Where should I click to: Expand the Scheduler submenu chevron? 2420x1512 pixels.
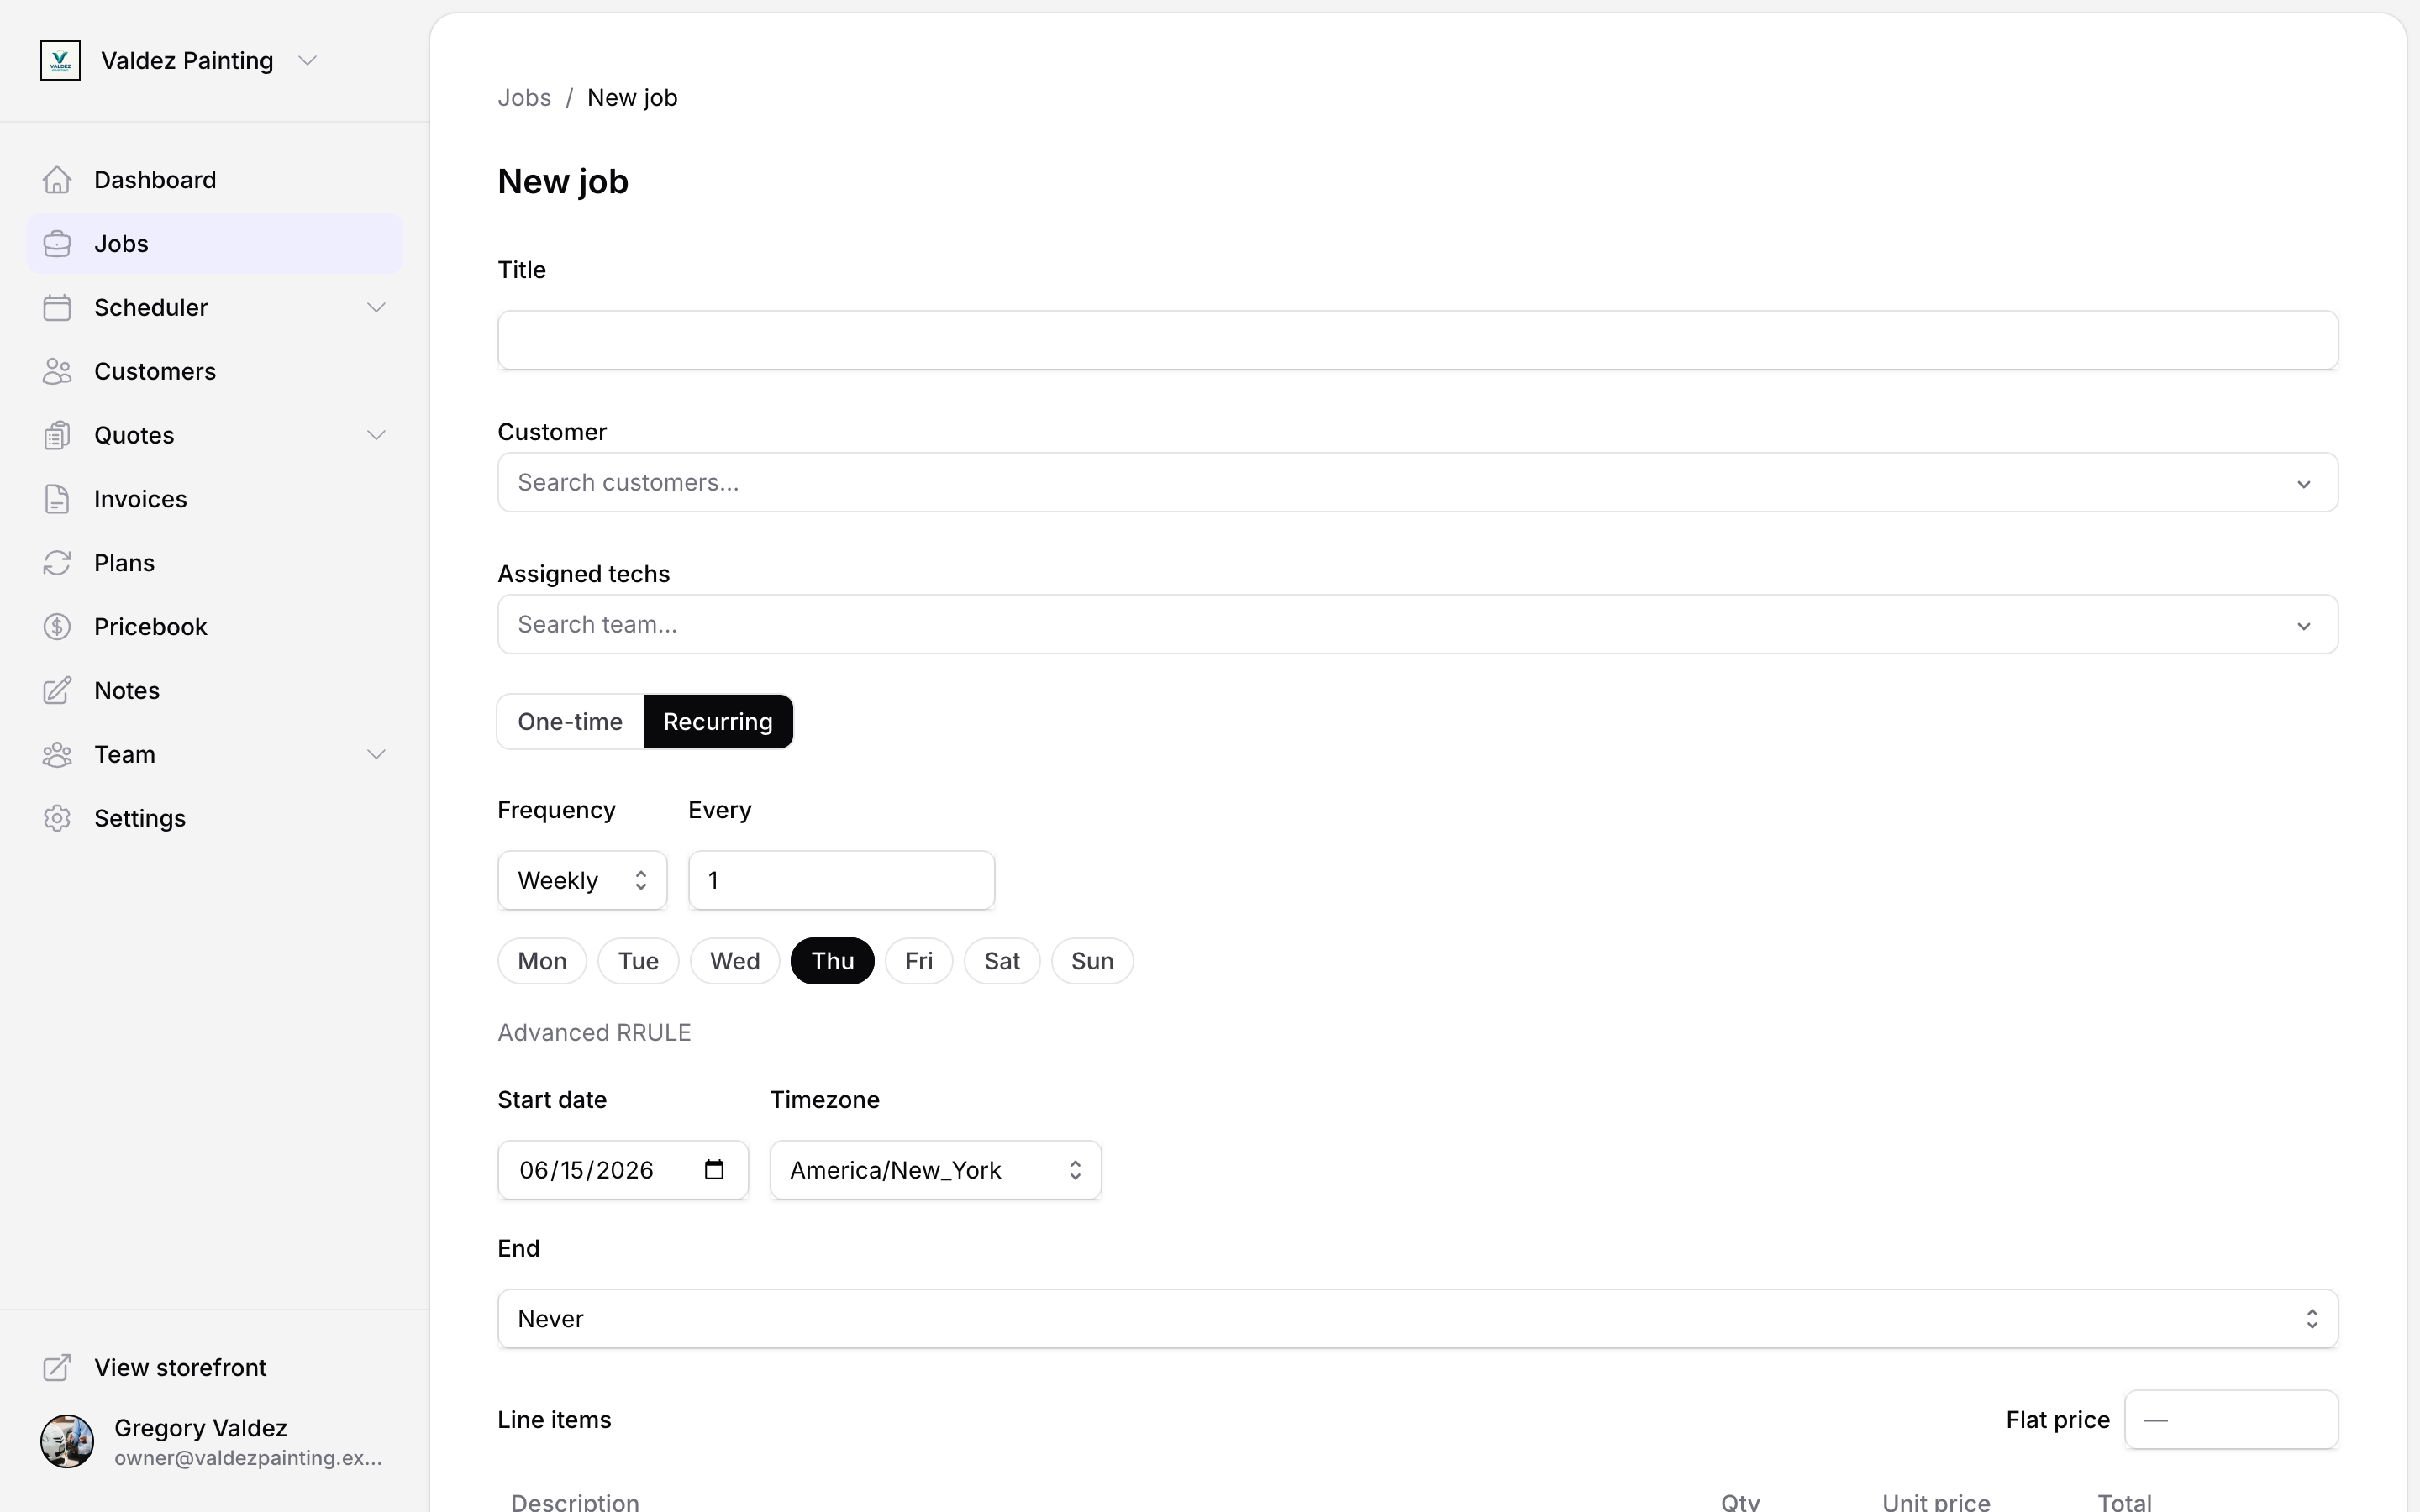click(376, 308)
